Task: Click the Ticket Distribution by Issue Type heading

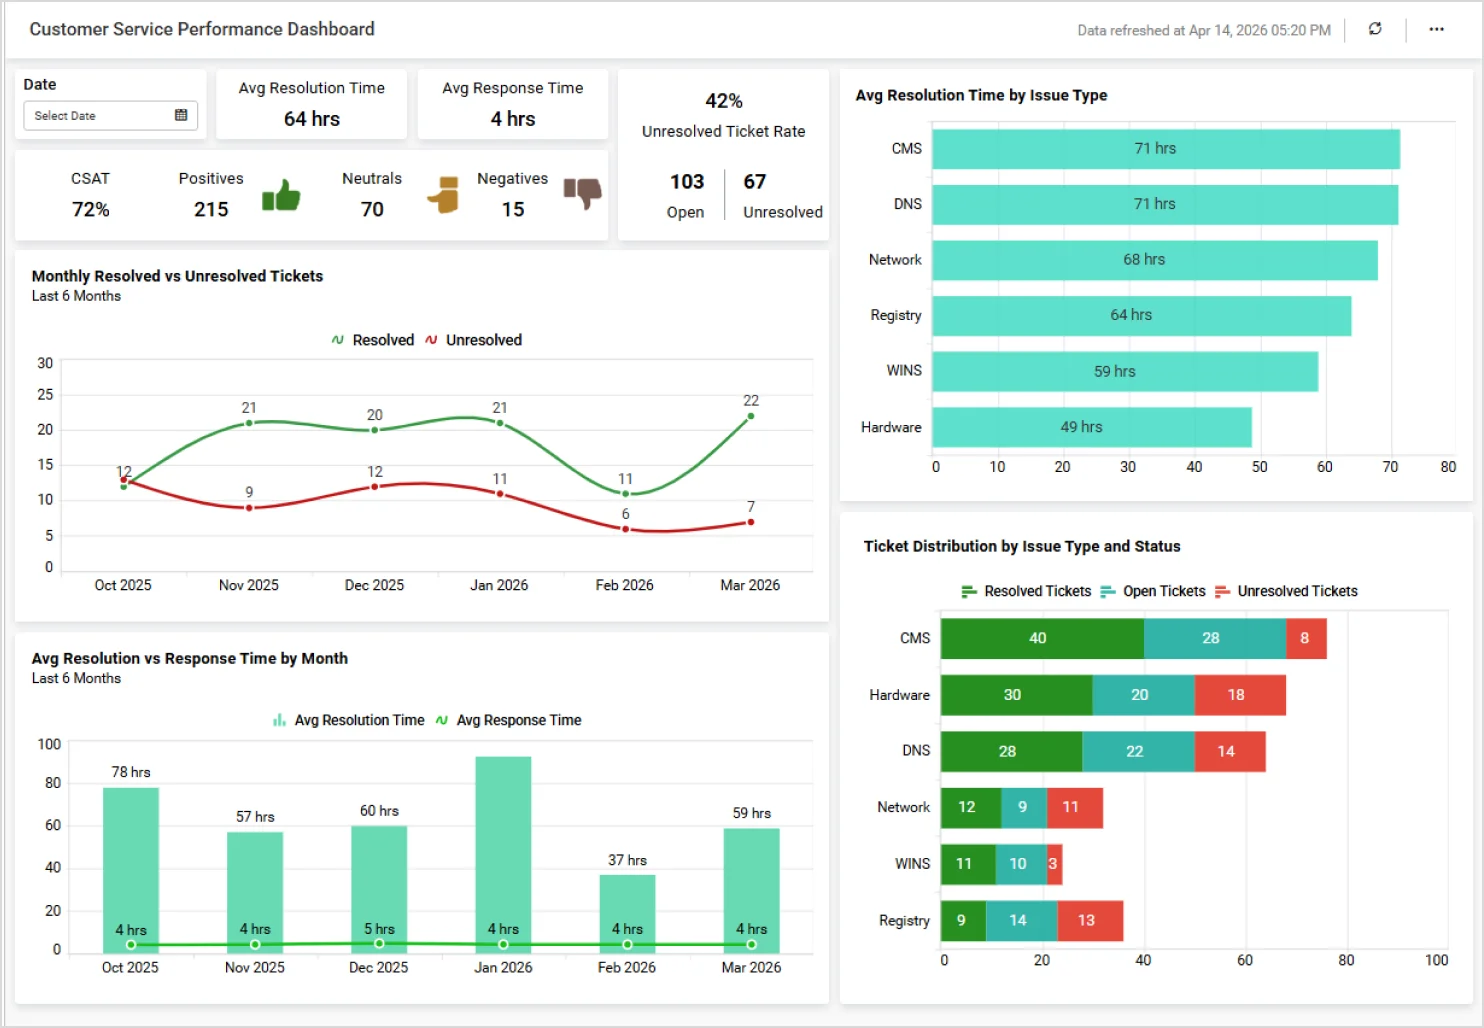Action: tap(1022, 546)
